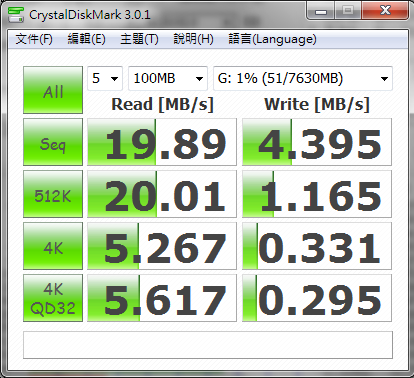The width and height of the screenshot is (414, 378).
Task: Start the 4K QD32 test
Action: coord(53,298)
